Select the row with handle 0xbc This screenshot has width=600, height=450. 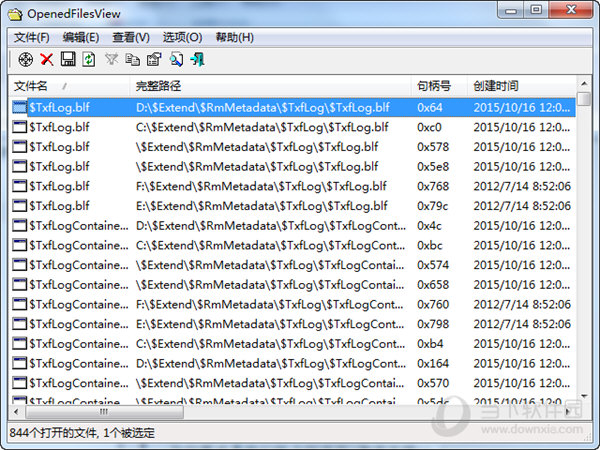293,245
